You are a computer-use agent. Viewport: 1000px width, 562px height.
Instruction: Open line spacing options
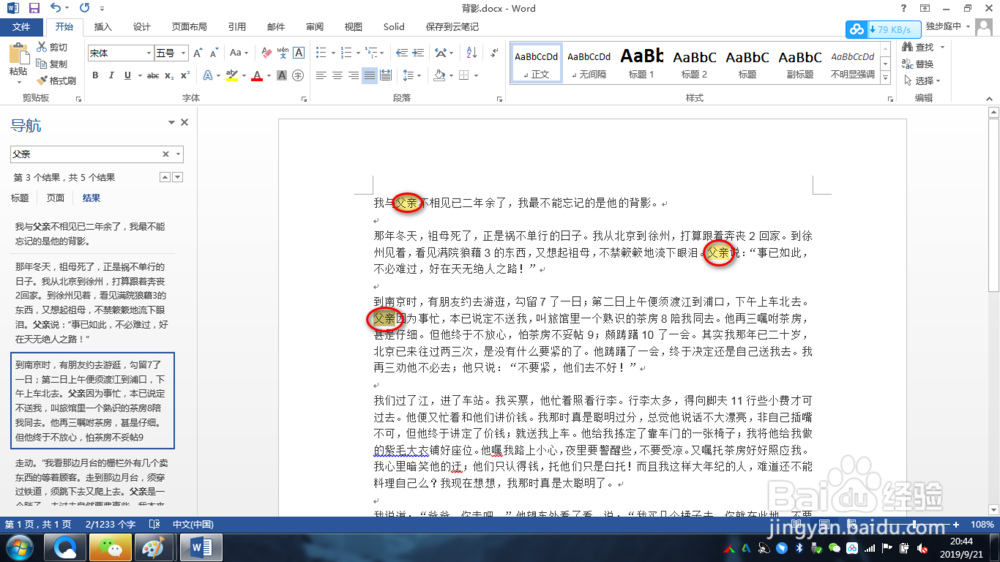coord(411,75)
